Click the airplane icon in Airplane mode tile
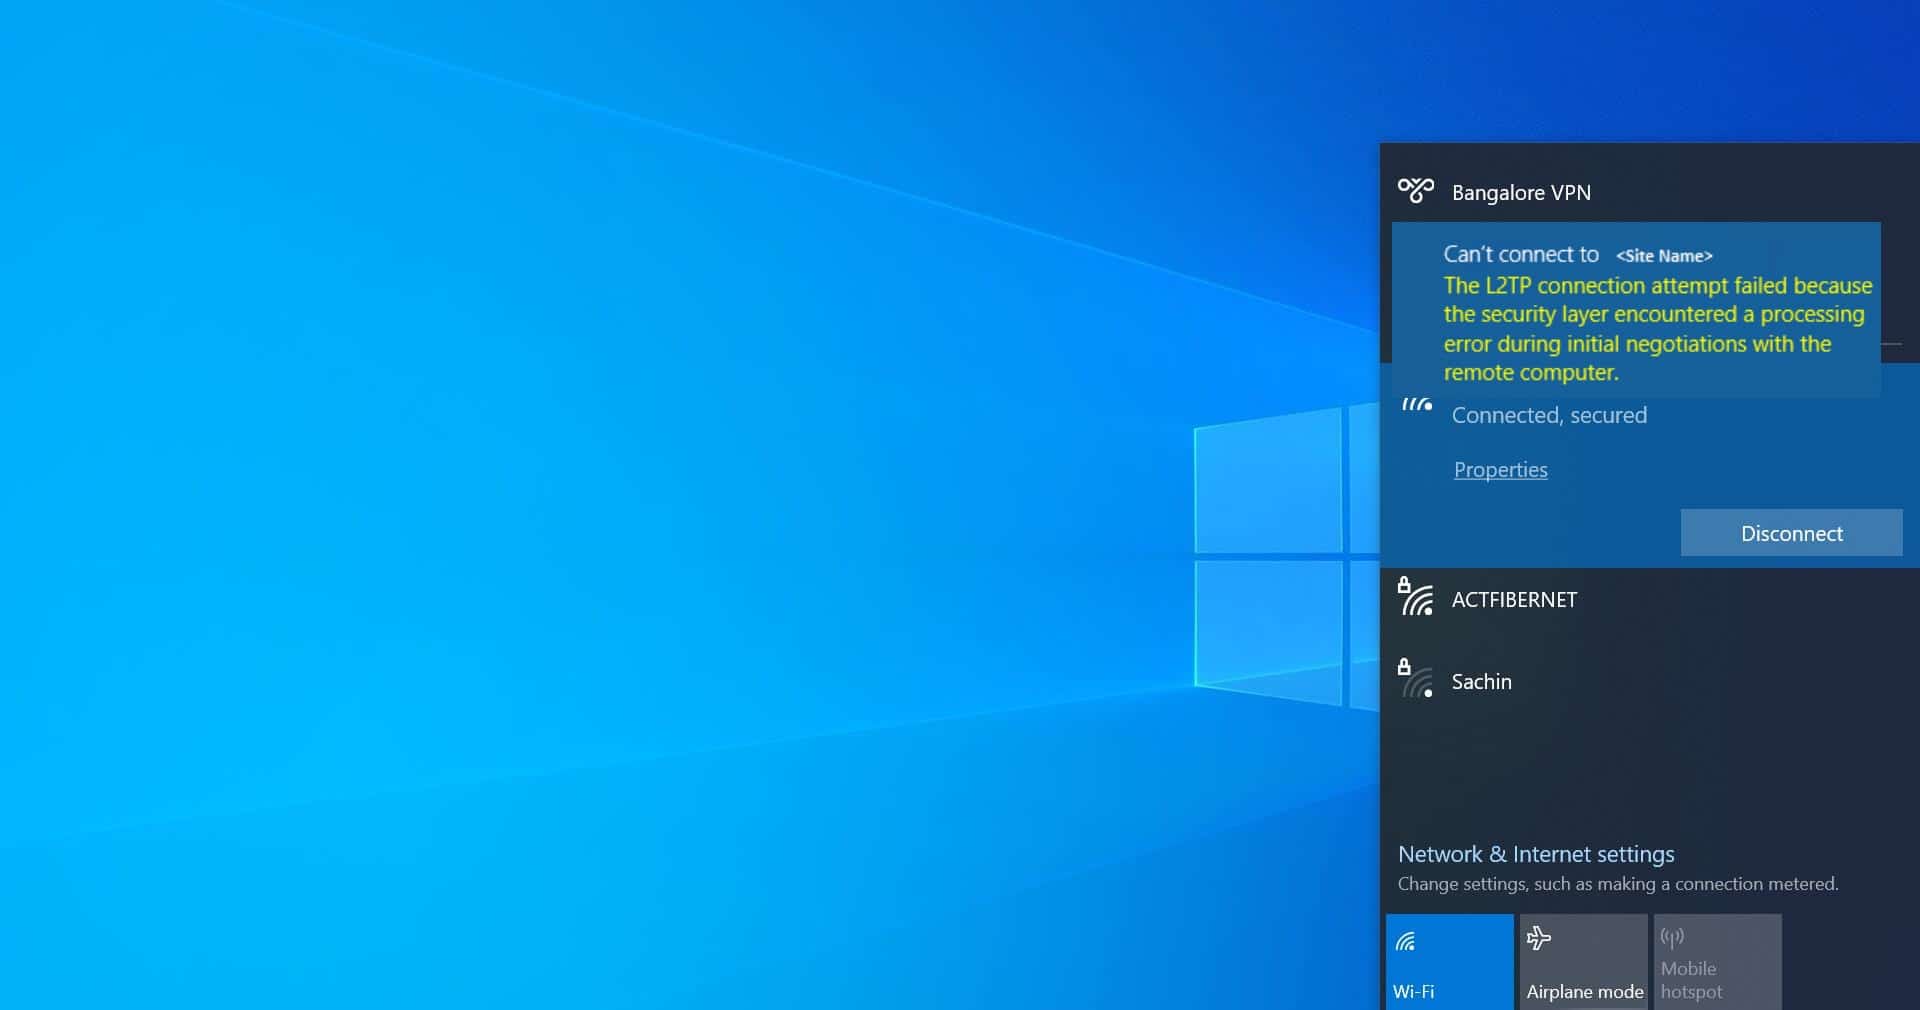The width and height of the screenshot is (1920, 1010). 1539,938
